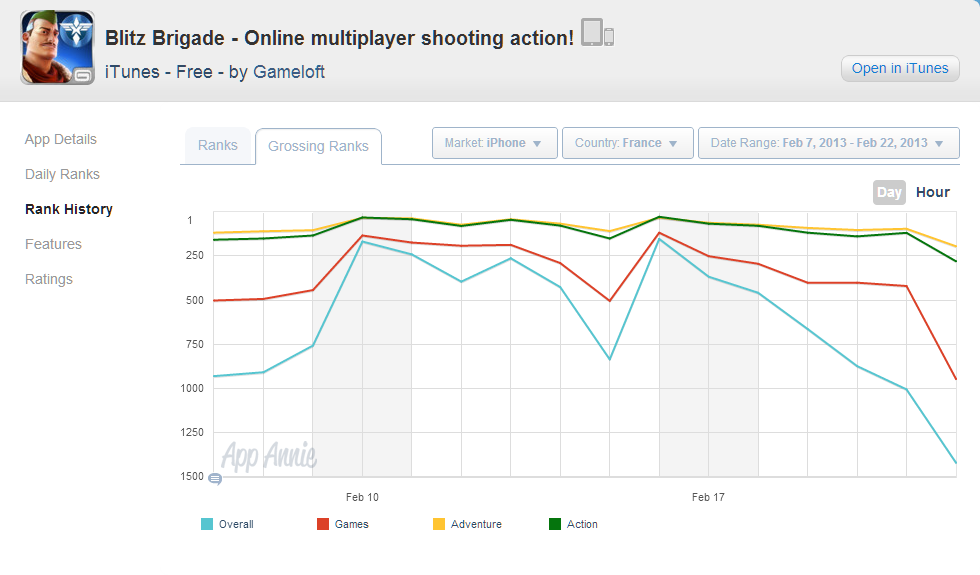This screenshot has height=575, width=980.
Task: Open the Country: France dropdown
Action: coord(628,143)
